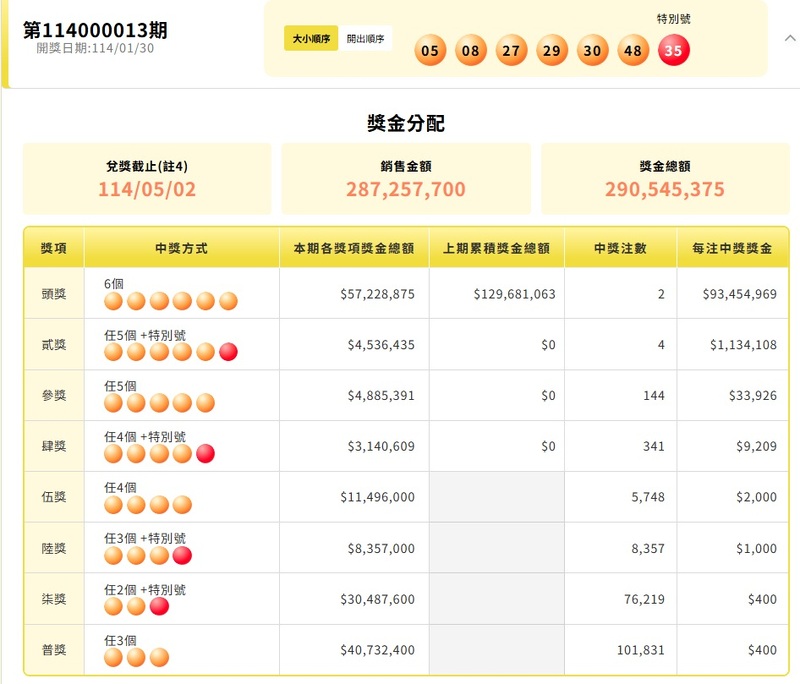Image resolution: width=800 pixels, height=684 pixels.
Task: Switch to the 開出順序 tab
Action: coord(367,39)
